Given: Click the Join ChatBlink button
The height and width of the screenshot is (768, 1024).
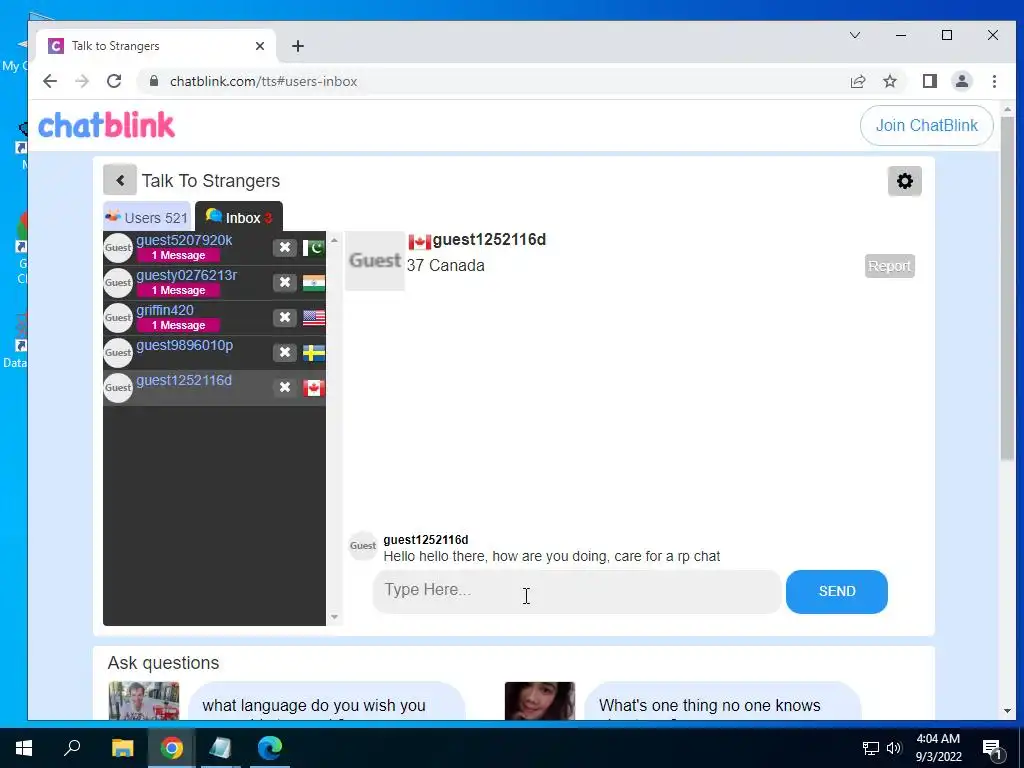Looking at the screenshot, I should 926,125.
